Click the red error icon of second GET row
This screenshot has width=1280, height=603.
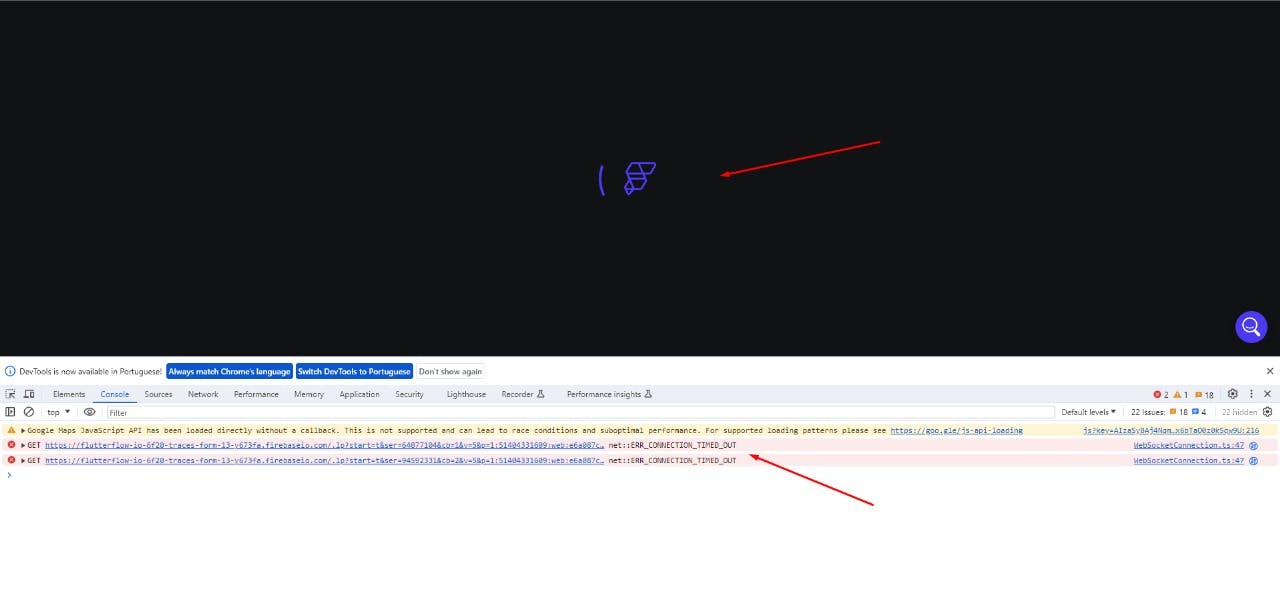pyautogui.click(x=12, y=460)
